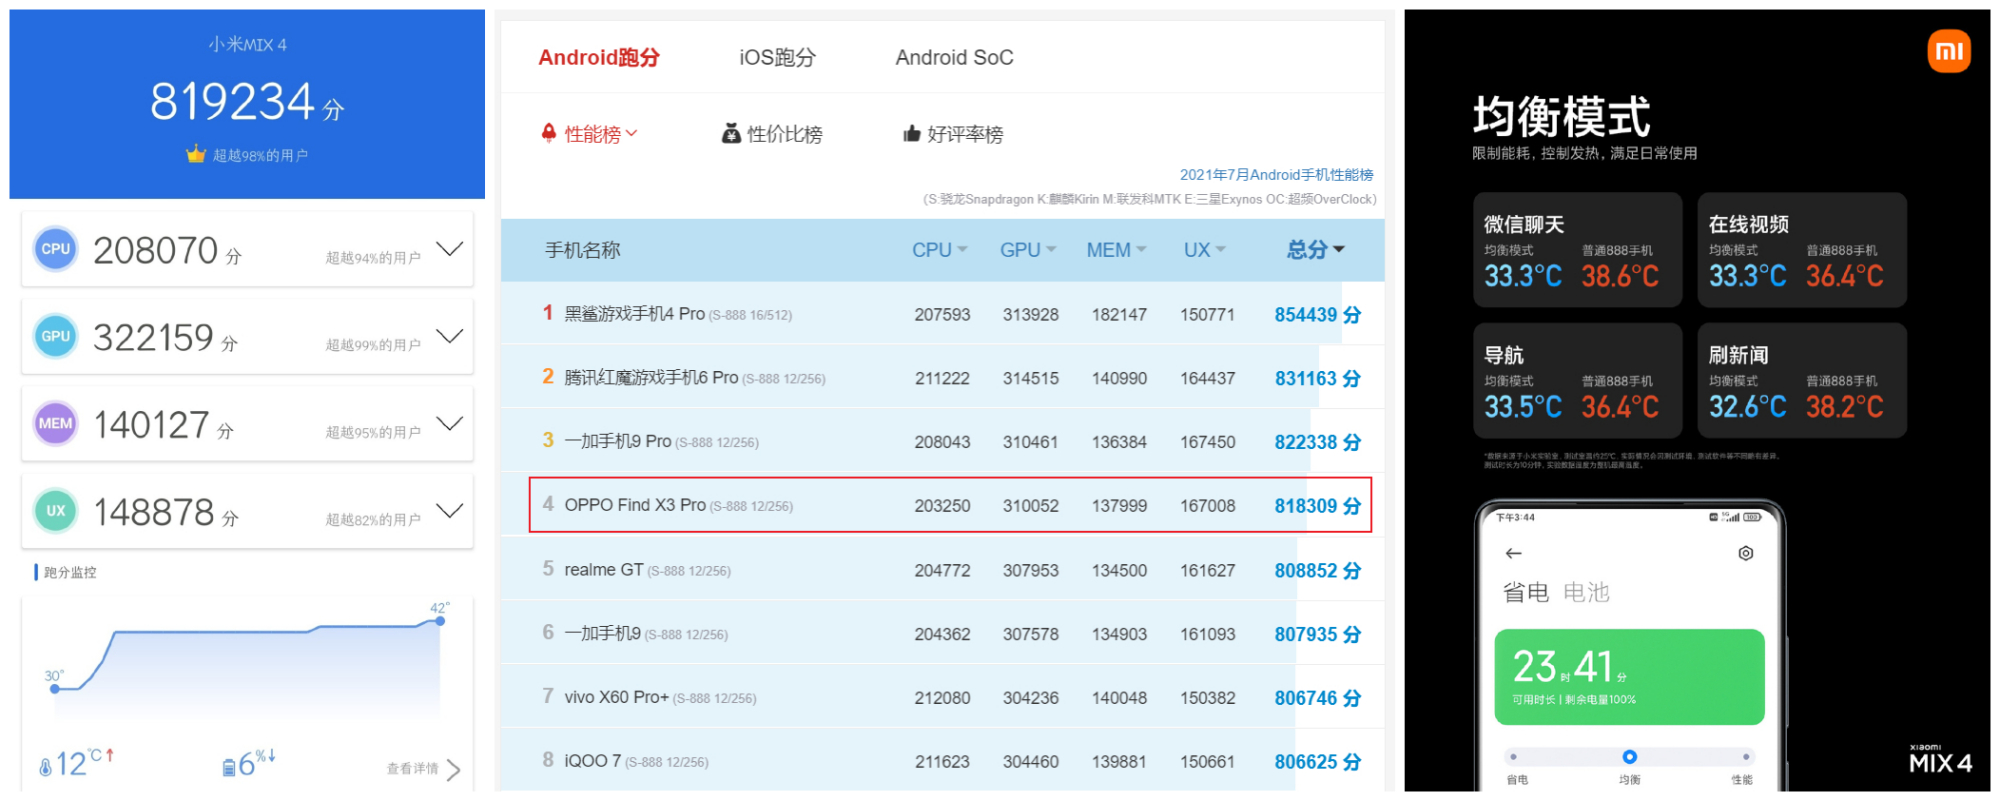Switch to the Android跑分 tab

point(599,57)
